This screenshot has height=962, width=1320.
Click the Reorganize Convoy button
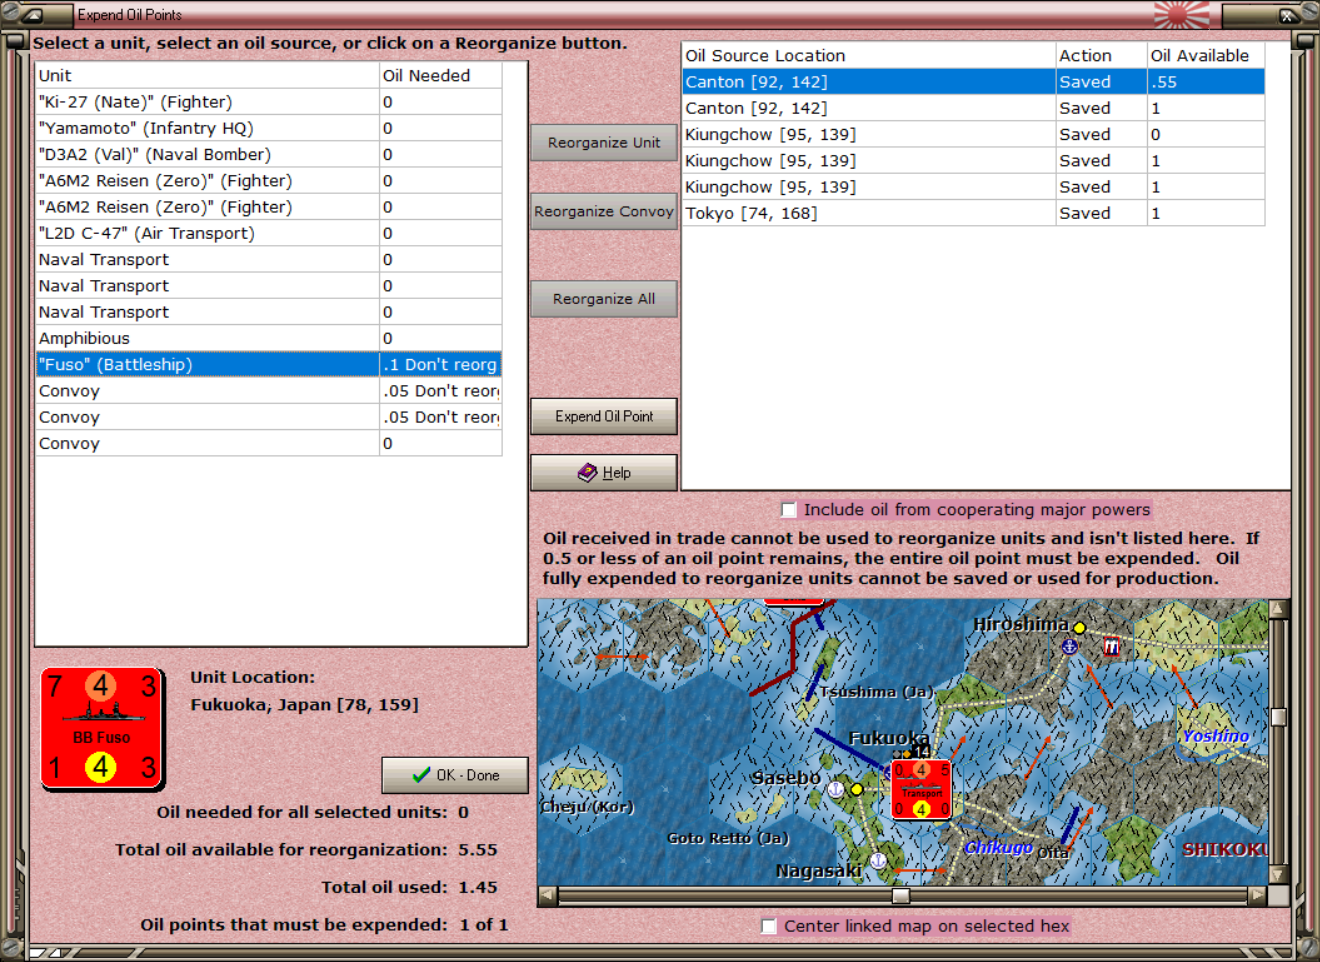point(604,212)
